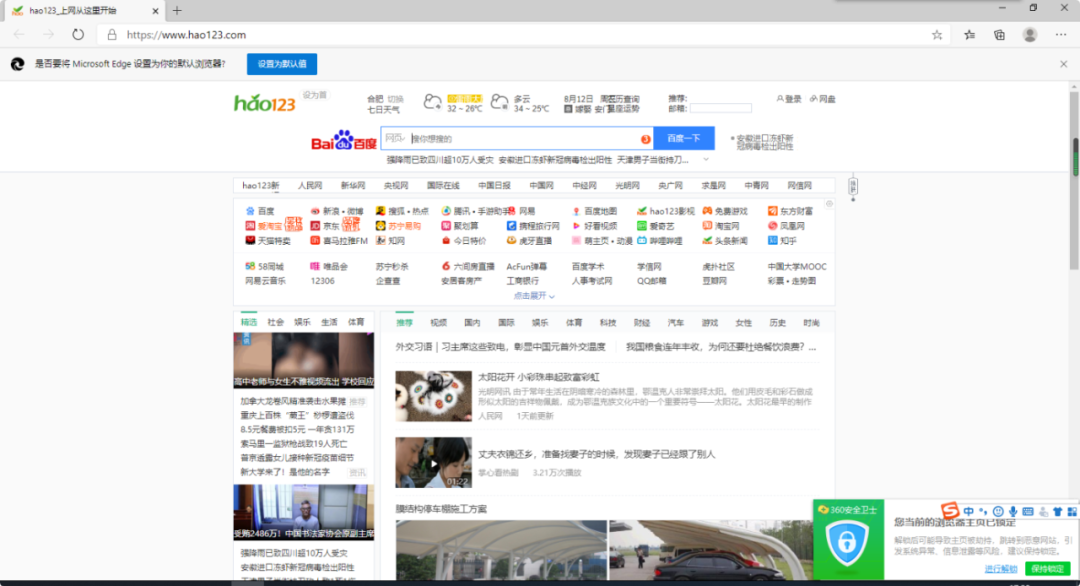The width and height of the screenshot is (1080, 586).
Task: Click the hao123 logo
Action: pos(264,103)
